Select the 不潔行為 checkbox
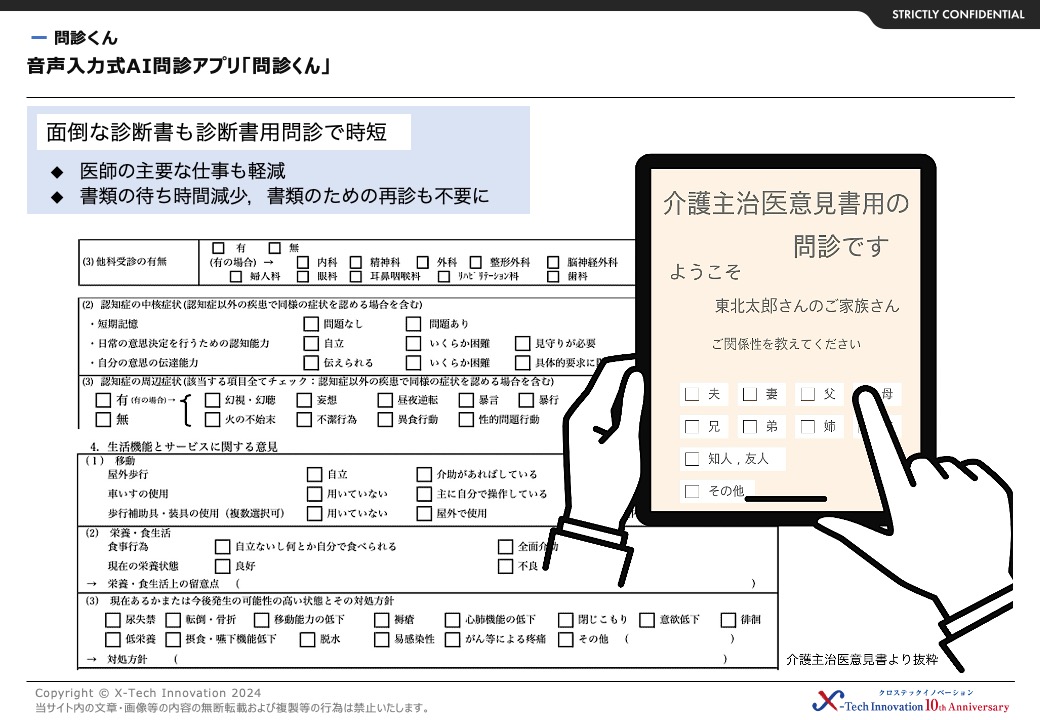The image size is (1040, 720). tap(304, 420)
